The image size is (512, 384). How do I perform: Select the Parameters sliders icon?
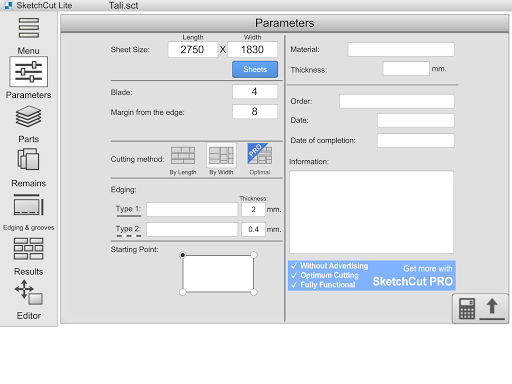tap(29, 71)
